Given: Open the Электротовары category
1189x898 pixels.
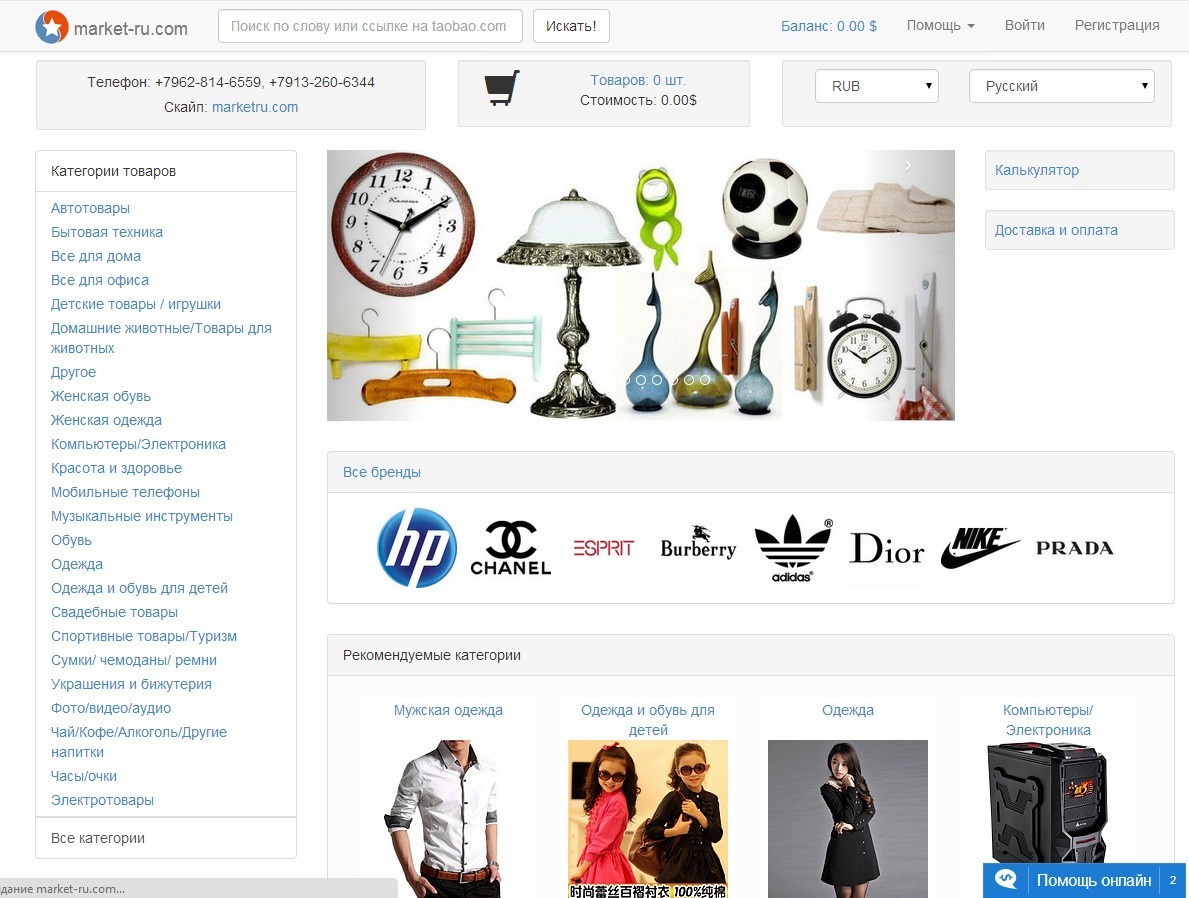Looking at the screenshot, I should 102,800.
